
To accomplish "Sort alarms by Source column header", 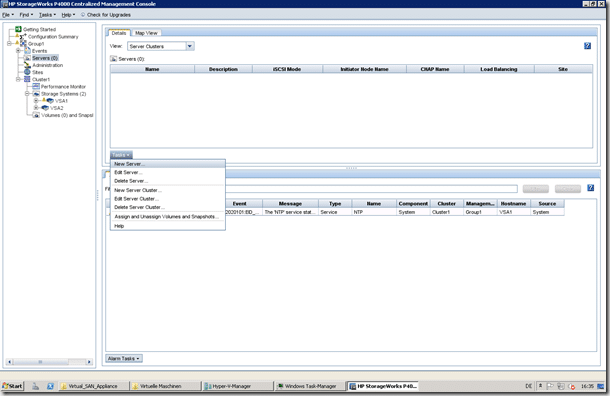I will tap(547, 203).
